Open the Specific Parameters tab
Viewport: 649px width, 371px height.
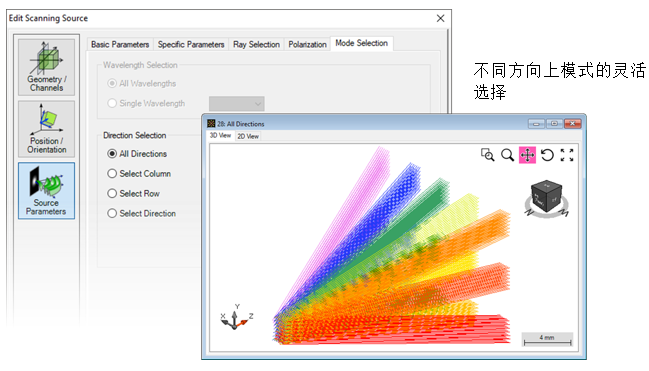[x=191, y=44]
